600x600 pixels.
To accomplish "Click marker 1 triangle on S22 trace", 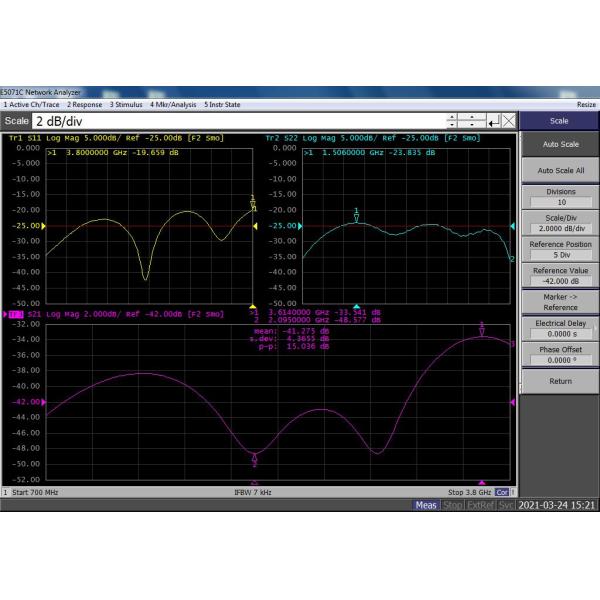I will tap(356, 216).
